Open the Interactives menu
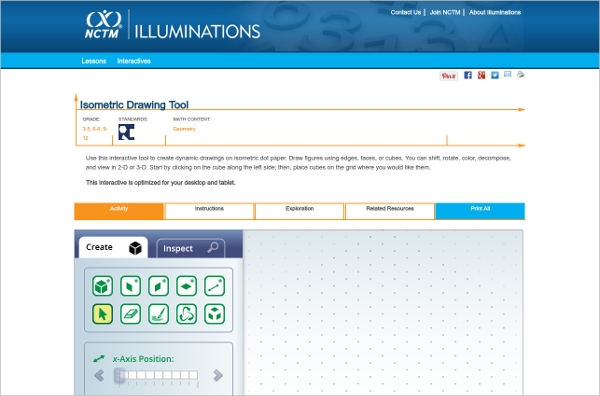Screen dimensions: 600x396 pos(134,61)
